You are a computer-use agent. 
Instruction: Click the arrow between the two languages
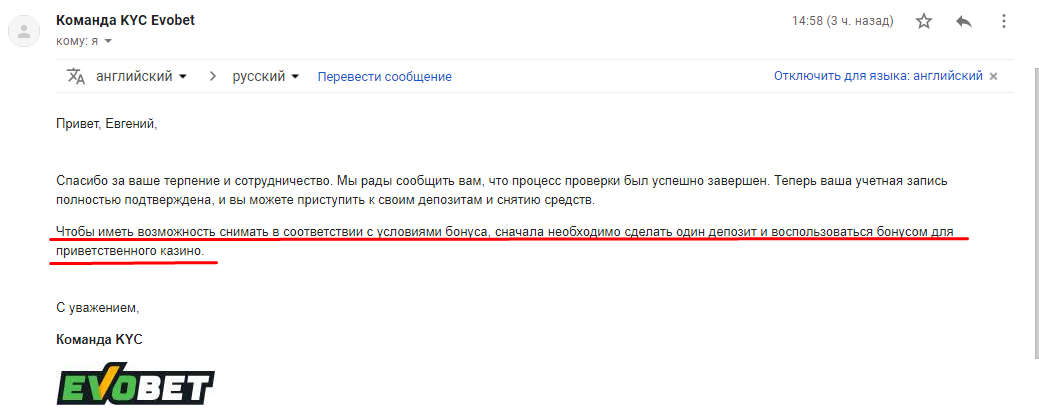pyautogui.click(x=213, y=76)
